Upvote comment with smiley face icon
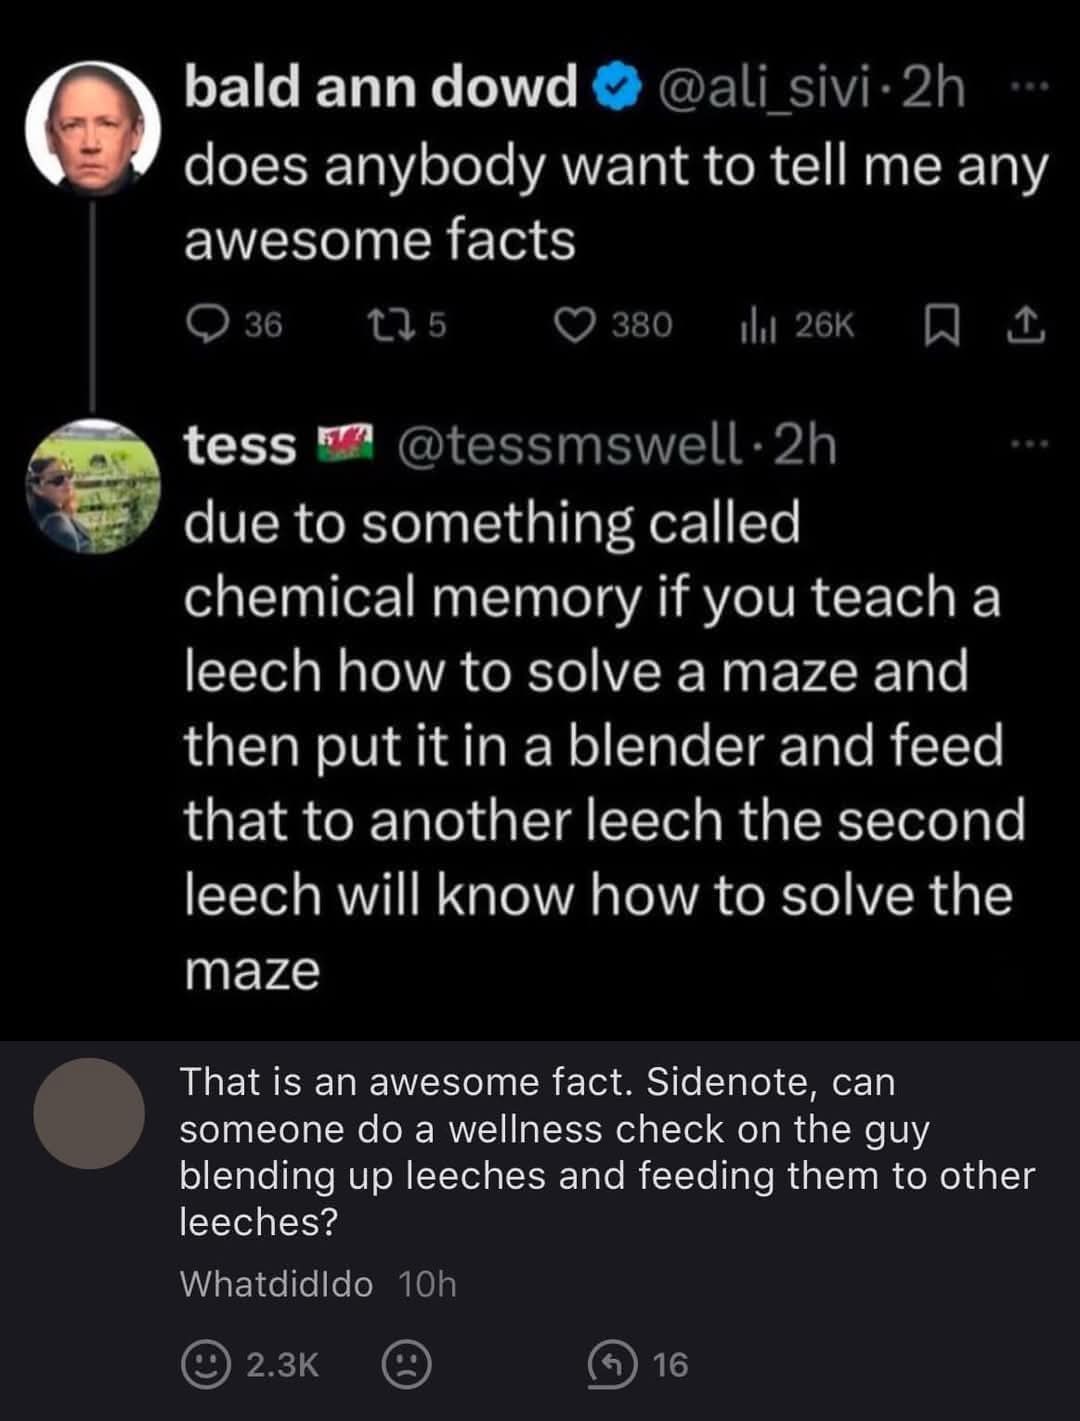 coord(205,1364)
